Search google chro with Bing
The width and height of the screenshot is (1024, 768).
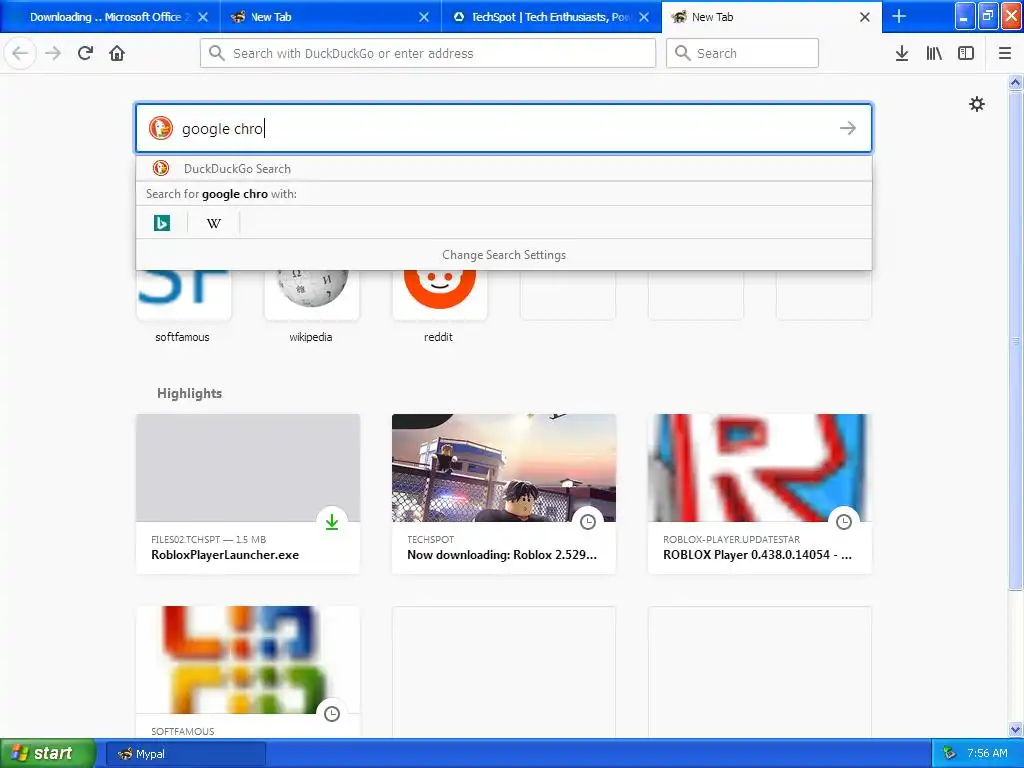point(161,223)
